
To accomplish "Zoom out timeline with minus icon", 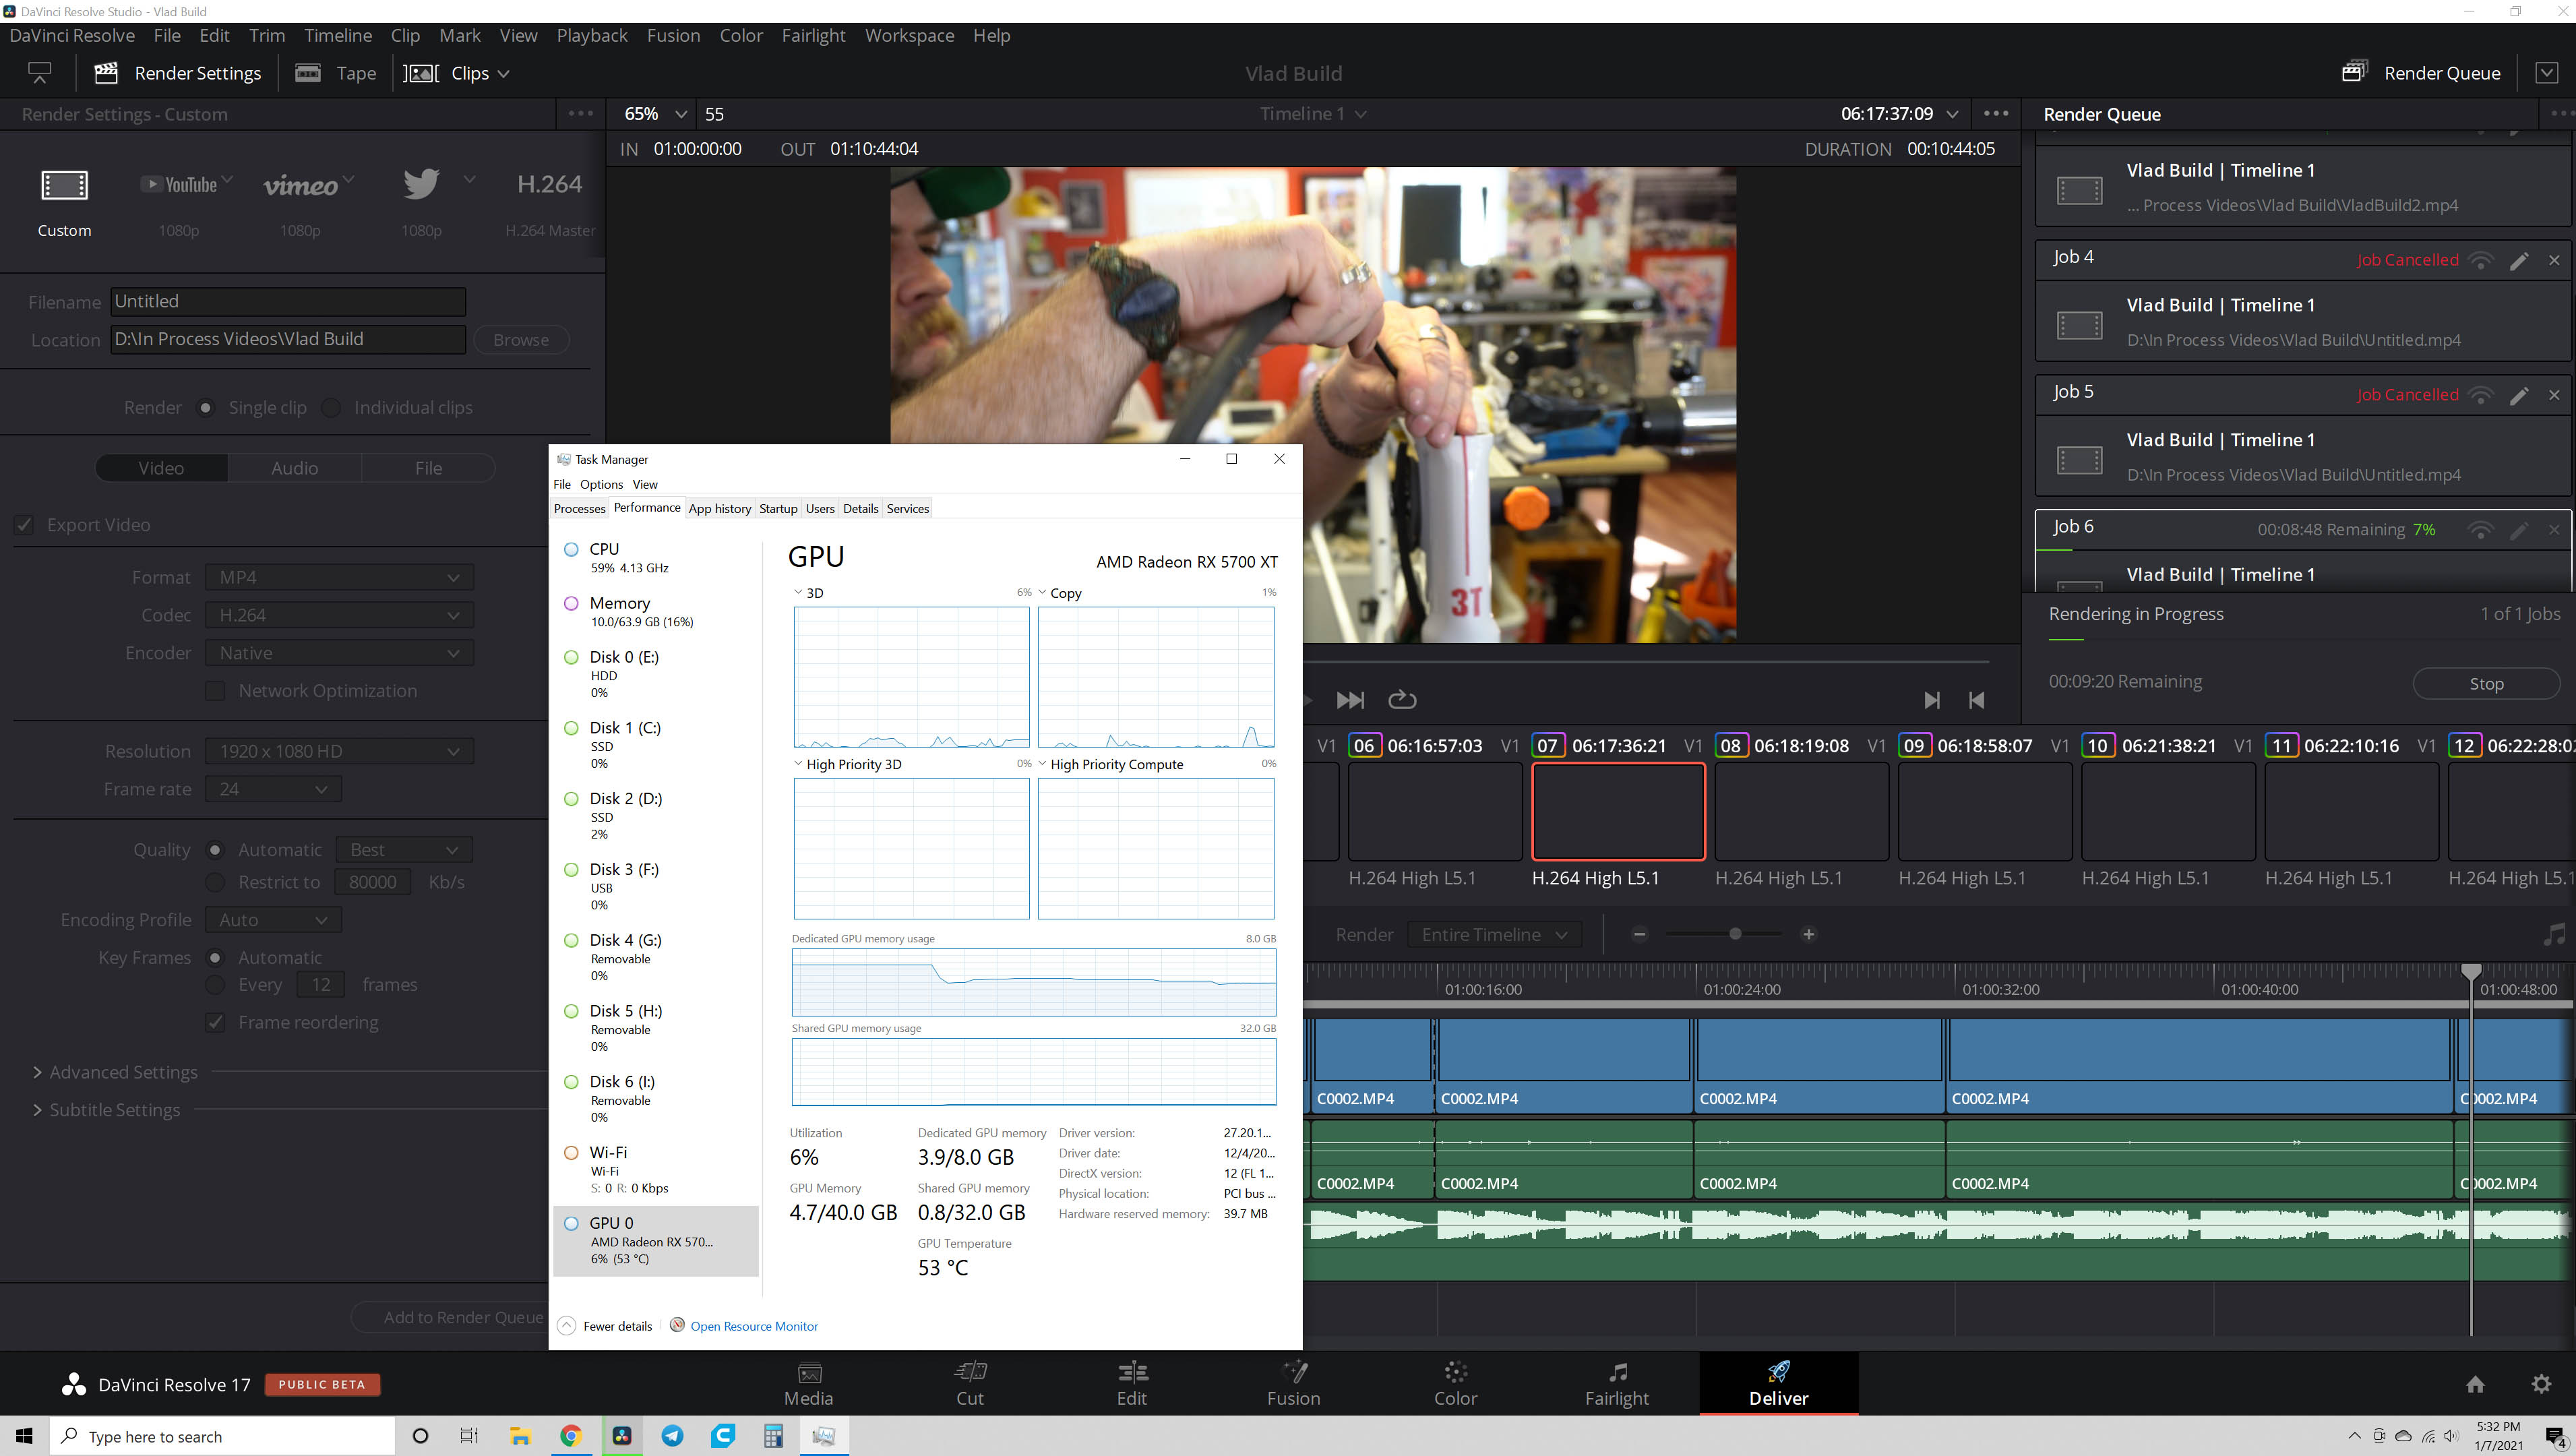I will point(1639,934).
